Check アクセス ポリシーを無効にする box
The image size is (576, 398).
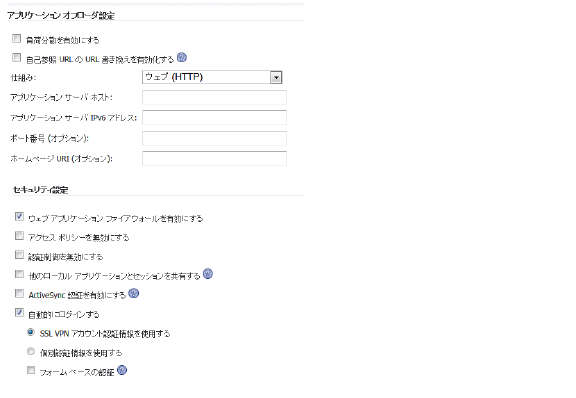[x=19, y=236]
